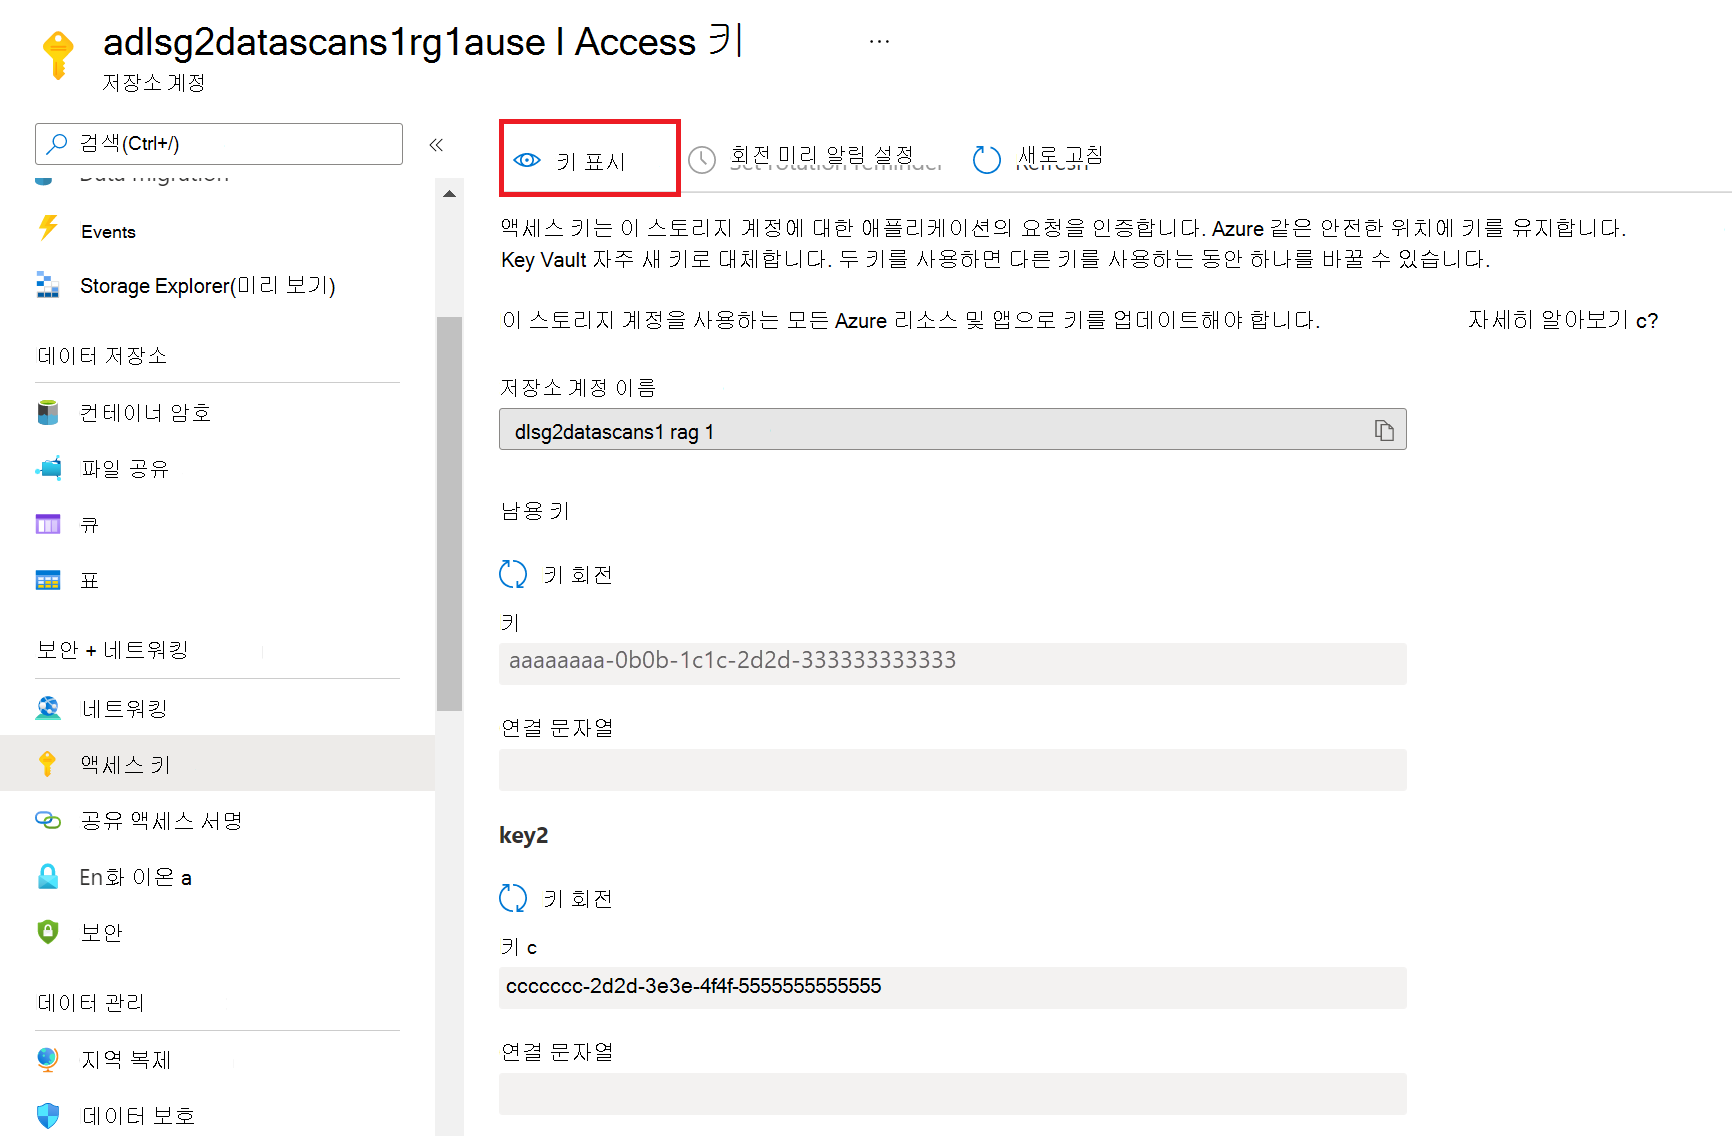Click the copy icon beside storage account name

[x=1384, y=430]
